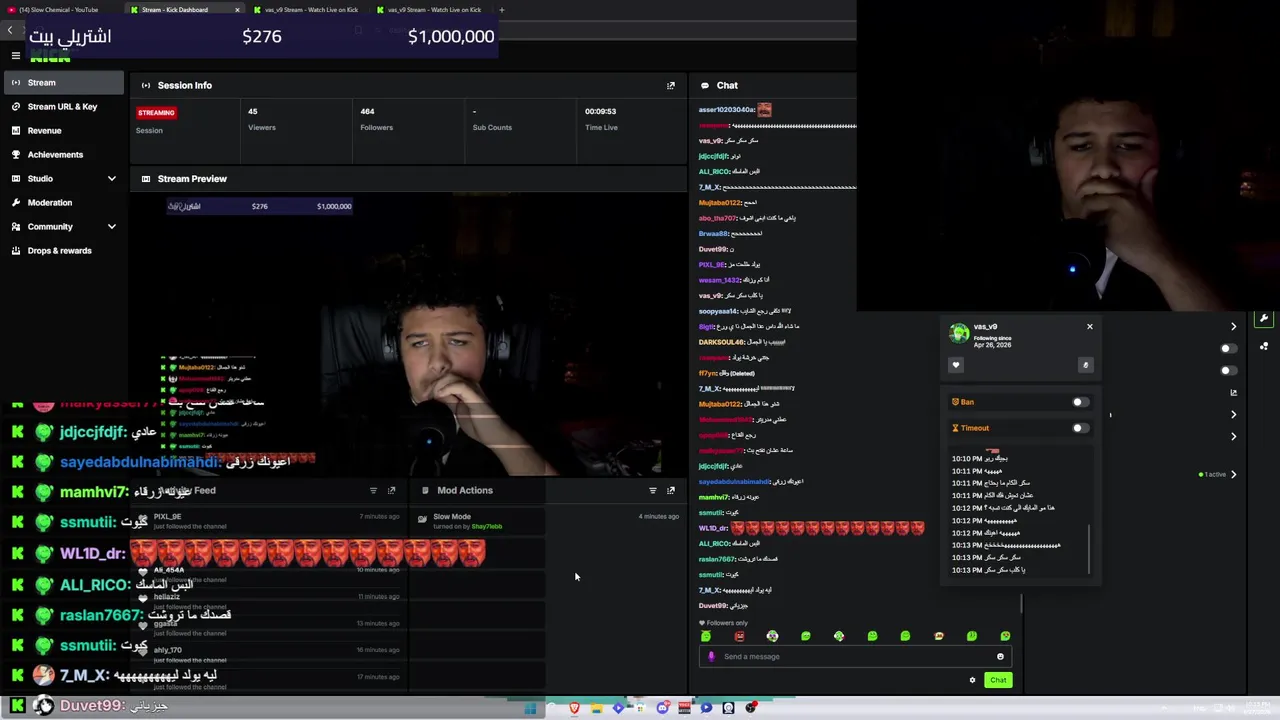1280x720 pixels.
Task: Pop out the Session Info panel
Action: point(671,86)
